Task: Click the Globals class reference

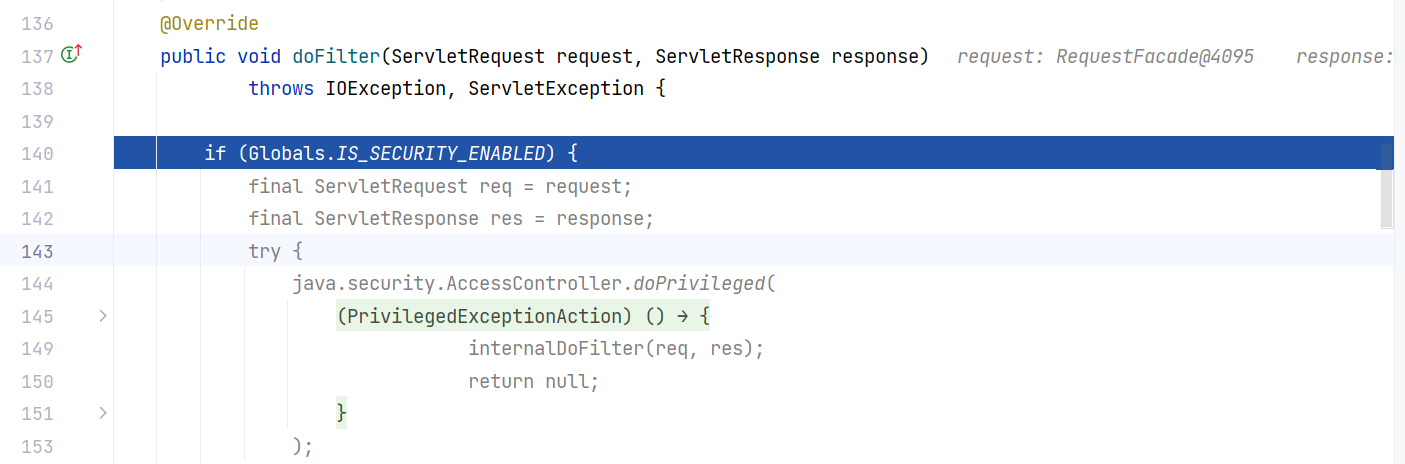Action: (x=281, y=154)
